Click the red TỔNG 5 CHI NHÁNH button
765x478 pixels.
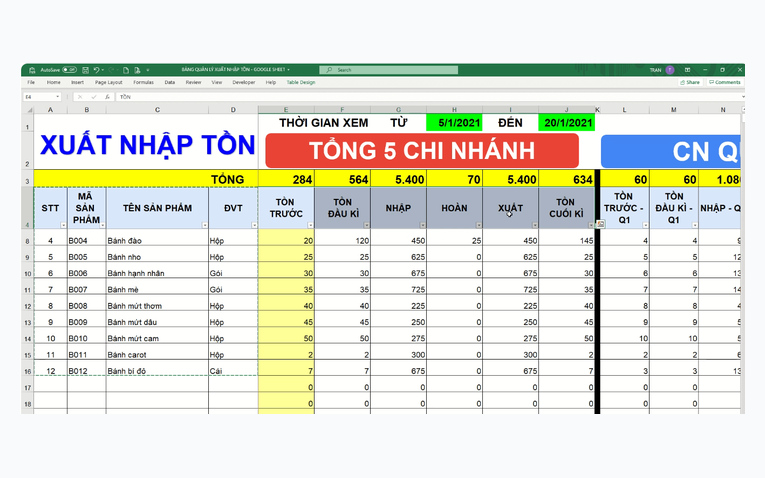click(x=422, y=151)
